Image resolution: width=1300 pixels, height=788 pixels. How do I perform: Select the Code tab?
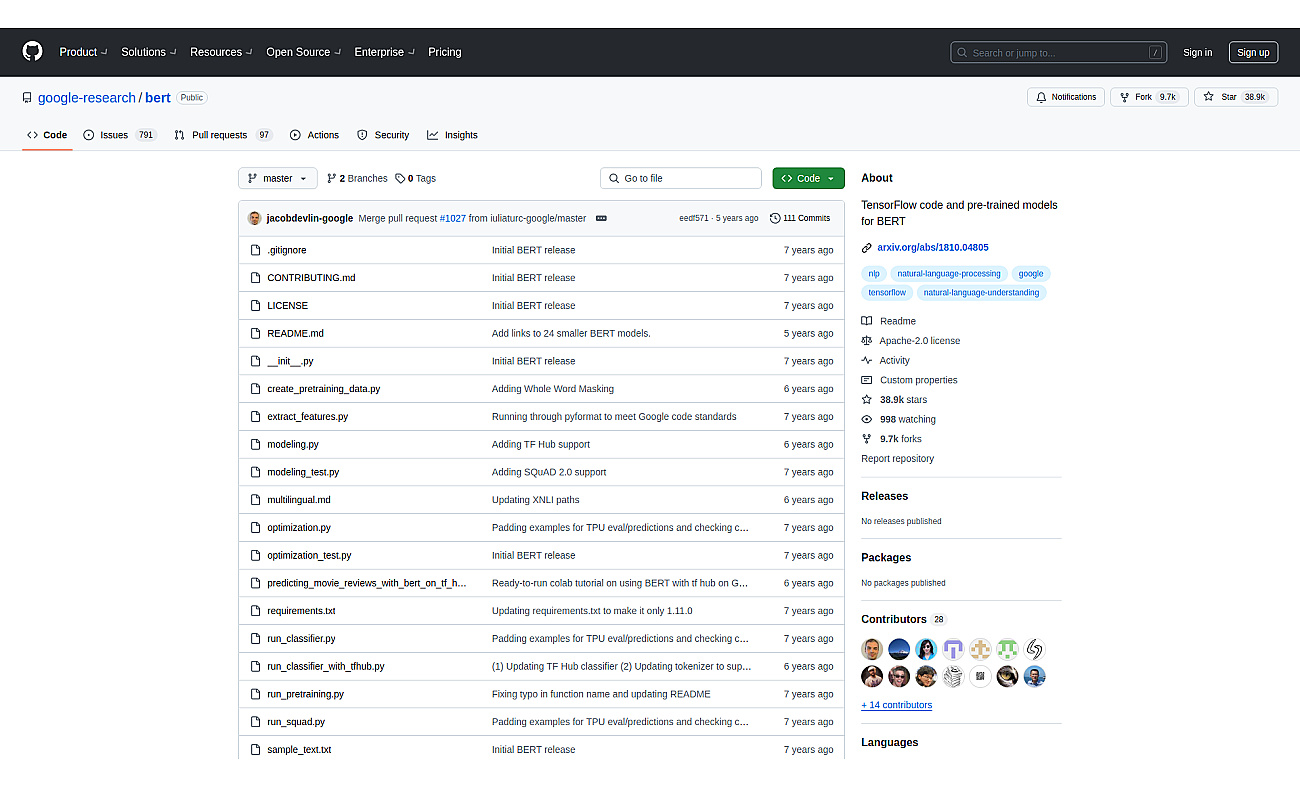click(x=47, y=135)
